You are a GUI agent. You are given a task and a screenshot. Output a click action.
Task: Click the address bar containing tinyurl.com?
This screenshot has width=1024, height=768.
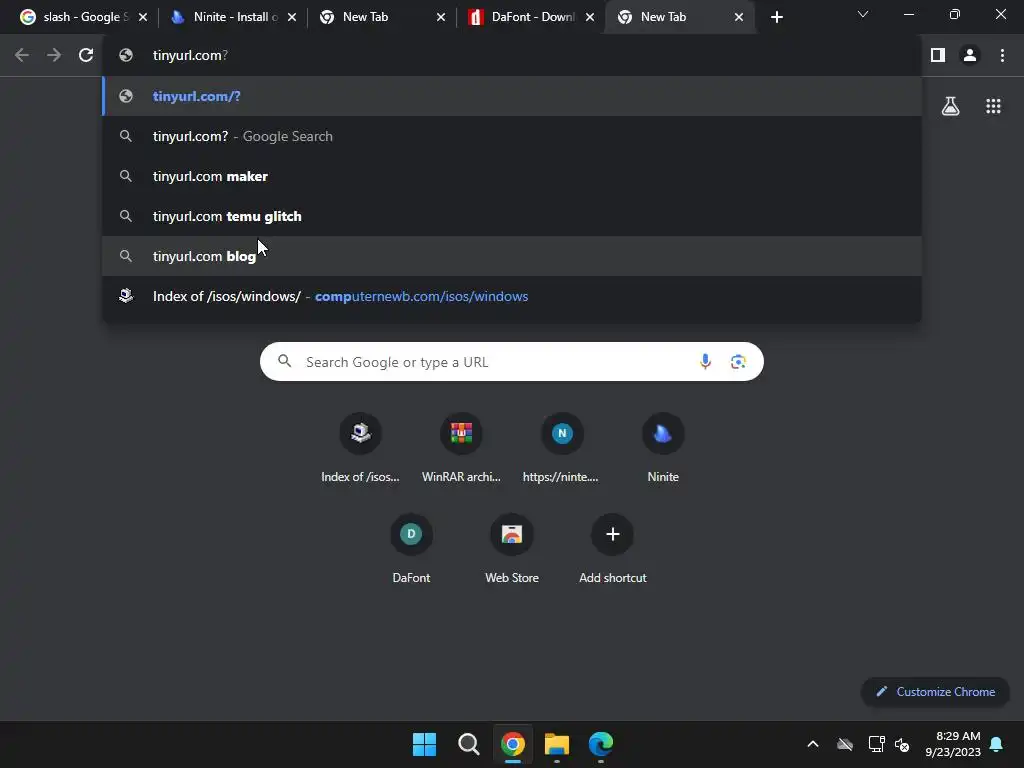pyautogui.click(x=512, y=56)
